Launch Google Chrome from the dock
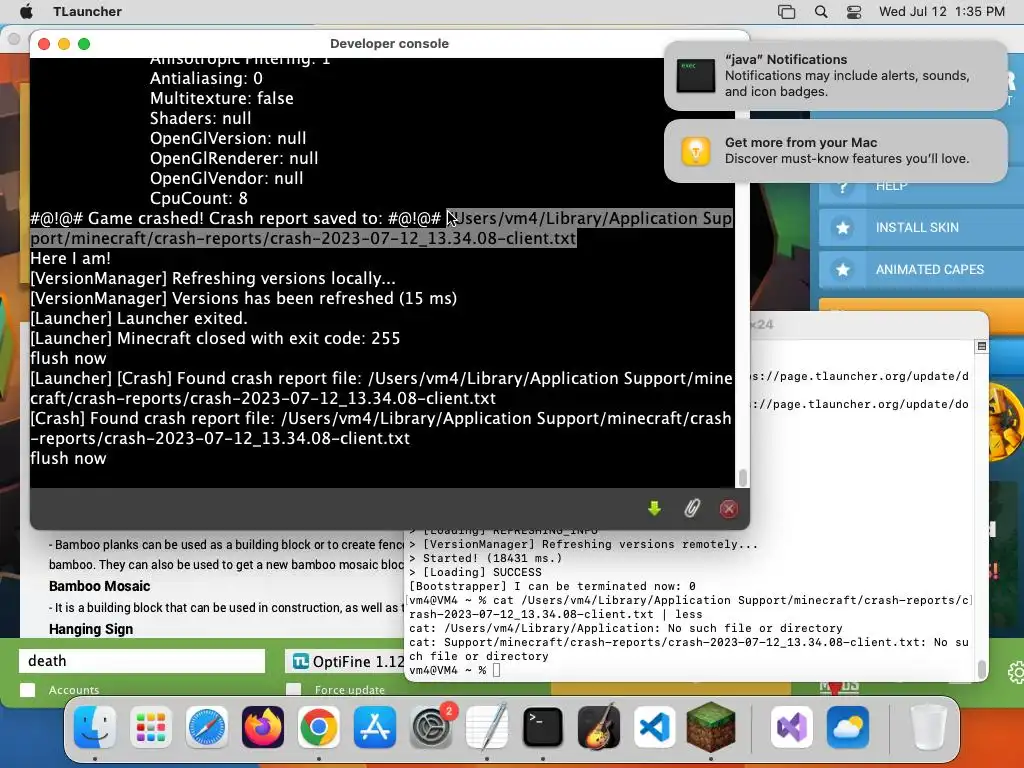This screenshot has width=1024, height=768. click(x=319, y=726)
